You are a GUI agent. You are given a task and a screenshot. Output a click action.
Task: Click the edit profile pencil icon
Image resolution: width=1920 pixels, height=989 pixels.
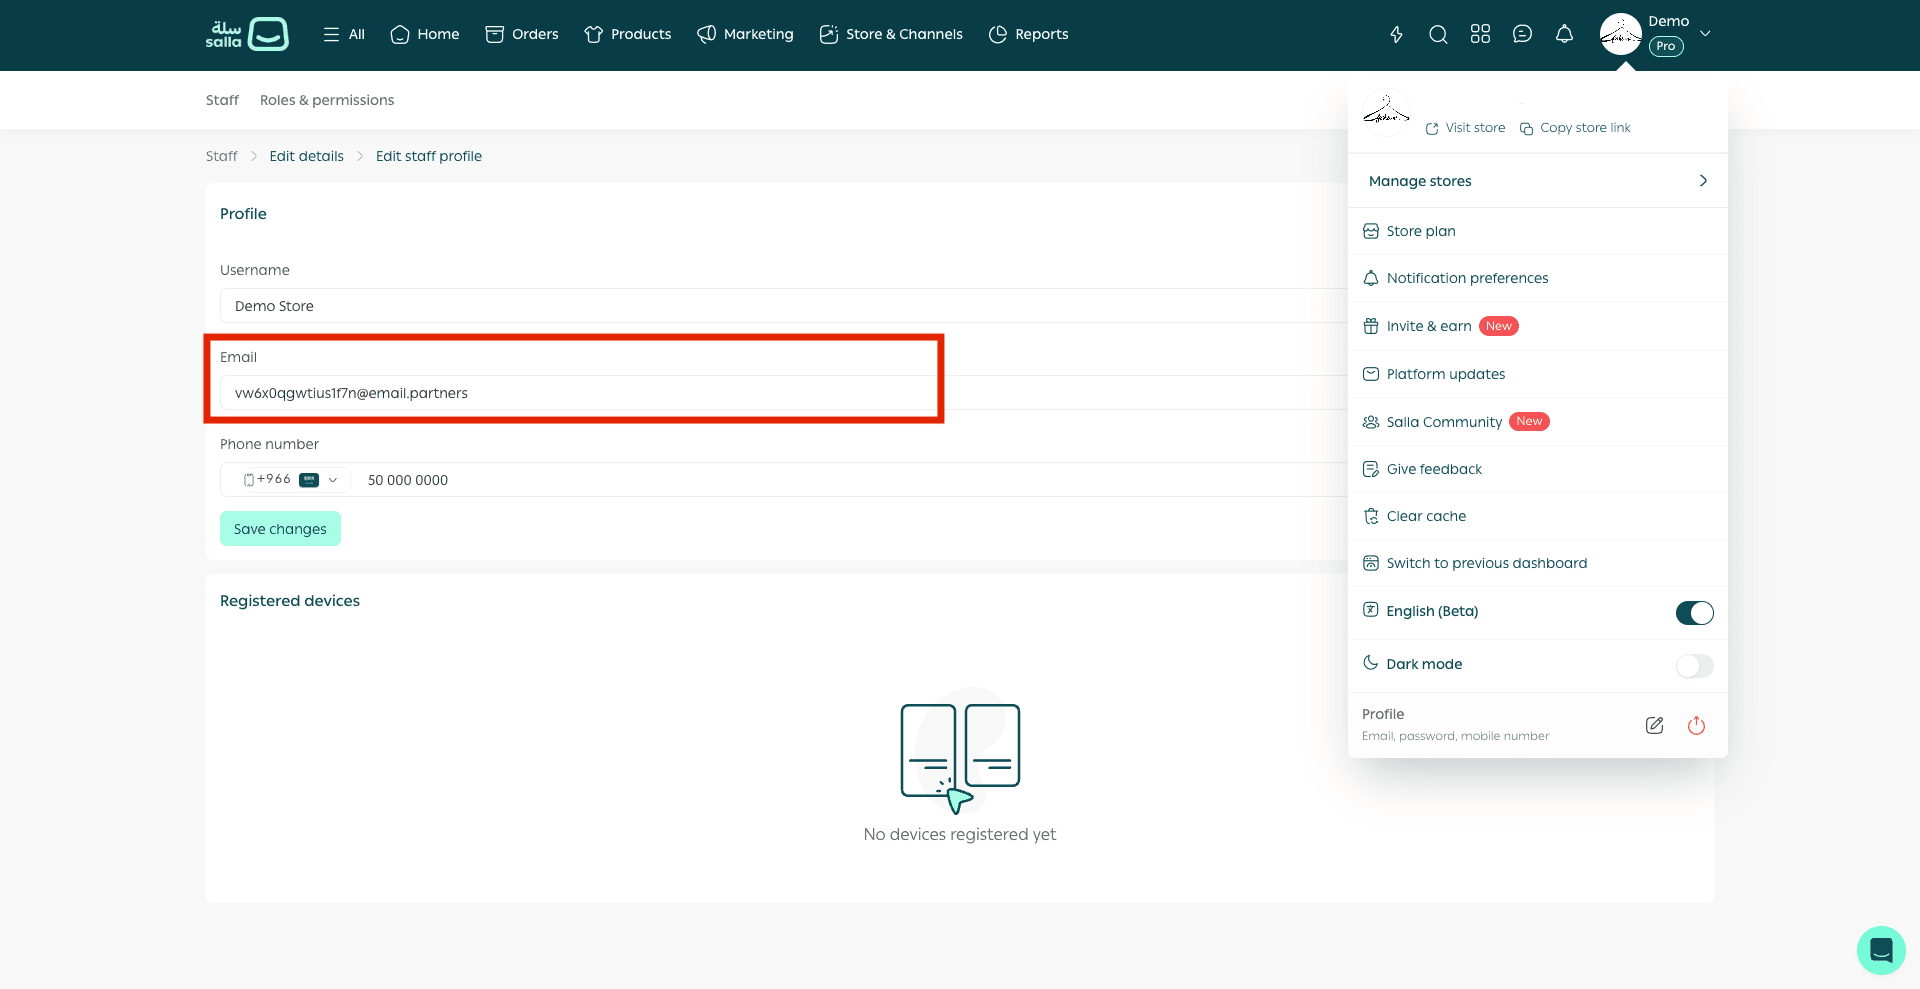click(1654, 726)
